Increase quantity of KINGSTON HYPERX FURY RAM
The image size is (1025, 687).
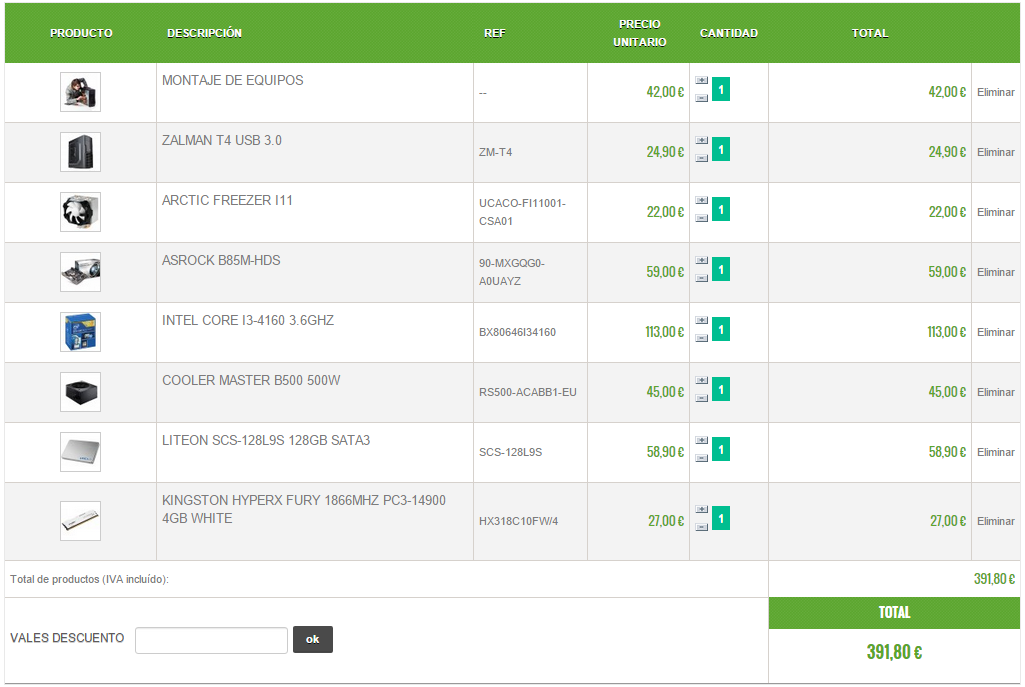[x=701, y=510]
